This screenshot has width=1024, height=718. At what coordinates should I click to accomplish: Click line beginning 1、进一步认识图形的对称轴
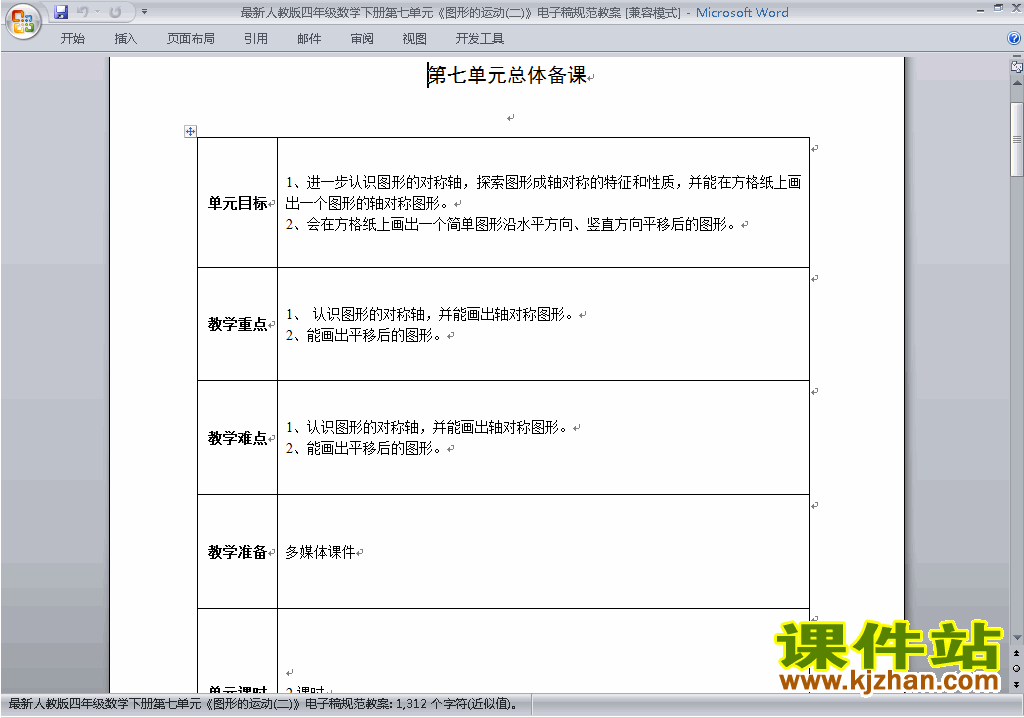[x=543, y=182]
